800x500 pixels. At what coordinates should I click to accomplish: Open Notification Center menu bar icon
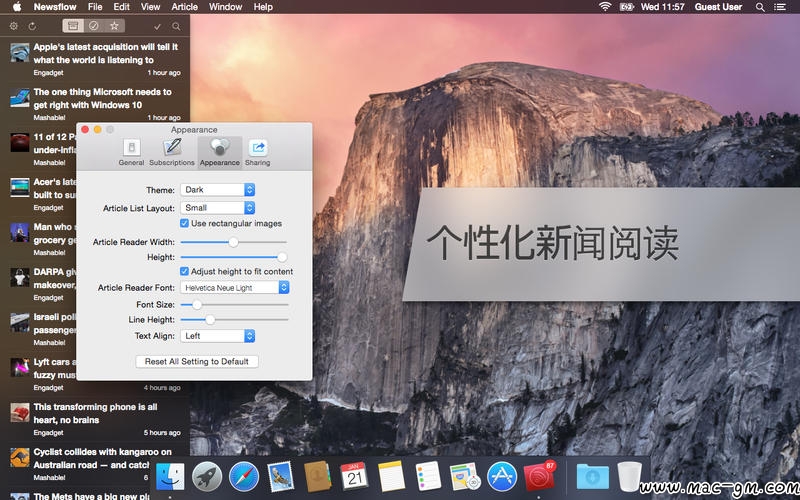(780, 7)
